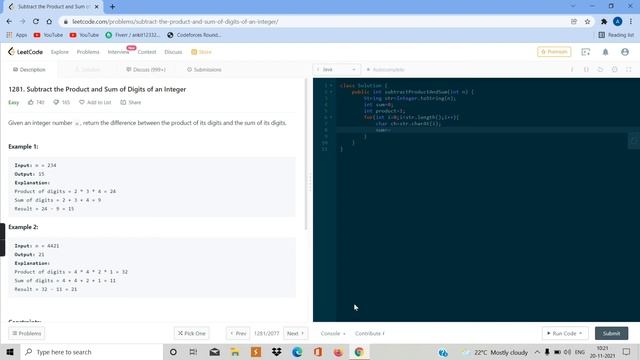Open the Mail app on the taskbar
Image resolution: width=640 pixels, height=360 pixels.
[x=214, y=352]
